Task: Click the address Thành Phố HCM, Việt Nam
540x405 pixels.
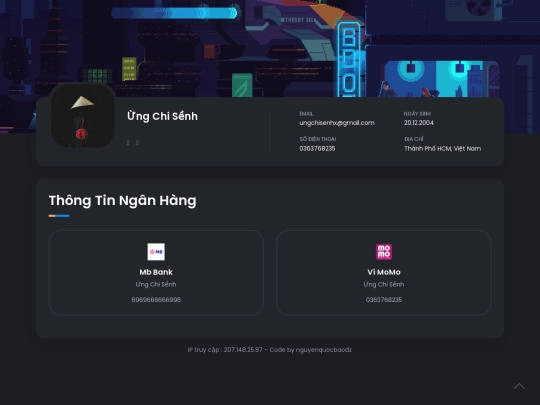Action: [x=443, y=148]
